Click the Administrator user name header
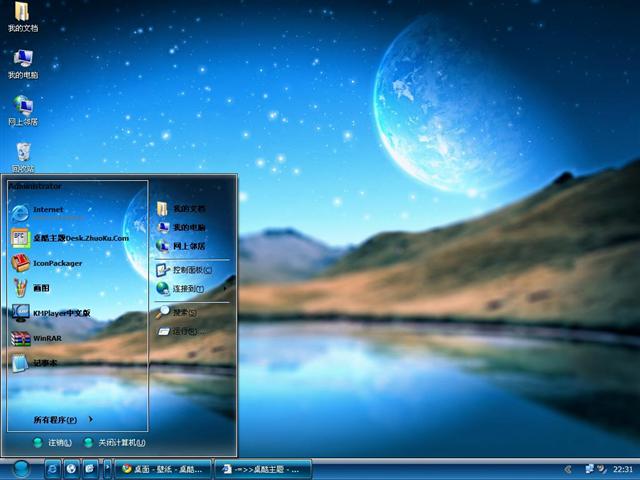This screenshot has height=480, width=640. click(35, 186)
